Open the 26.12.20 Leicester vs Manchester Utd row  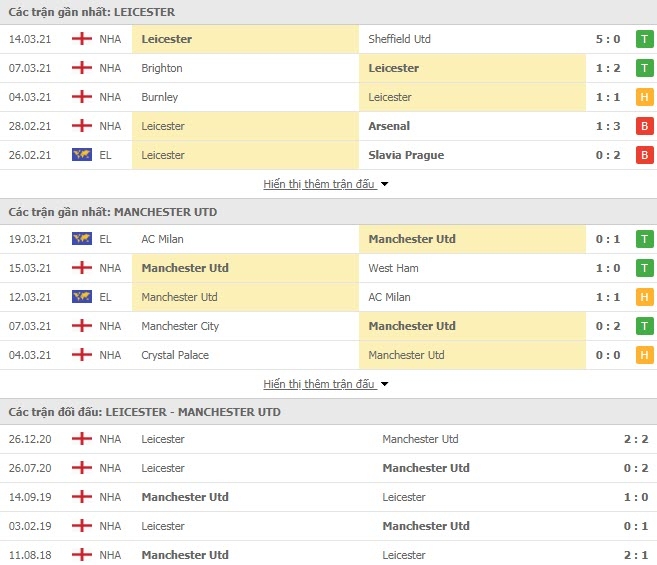328,439
